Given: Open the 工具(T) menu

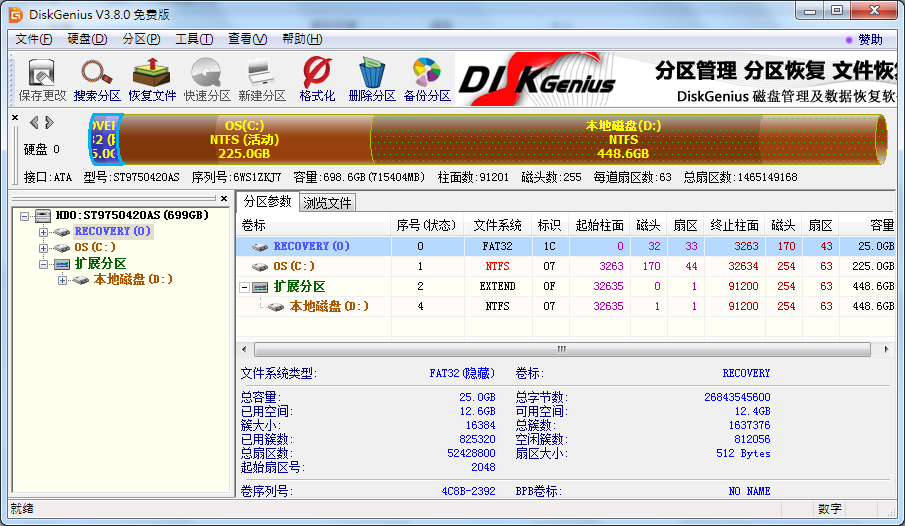Looking at the screenshot, I should (194, 39).
